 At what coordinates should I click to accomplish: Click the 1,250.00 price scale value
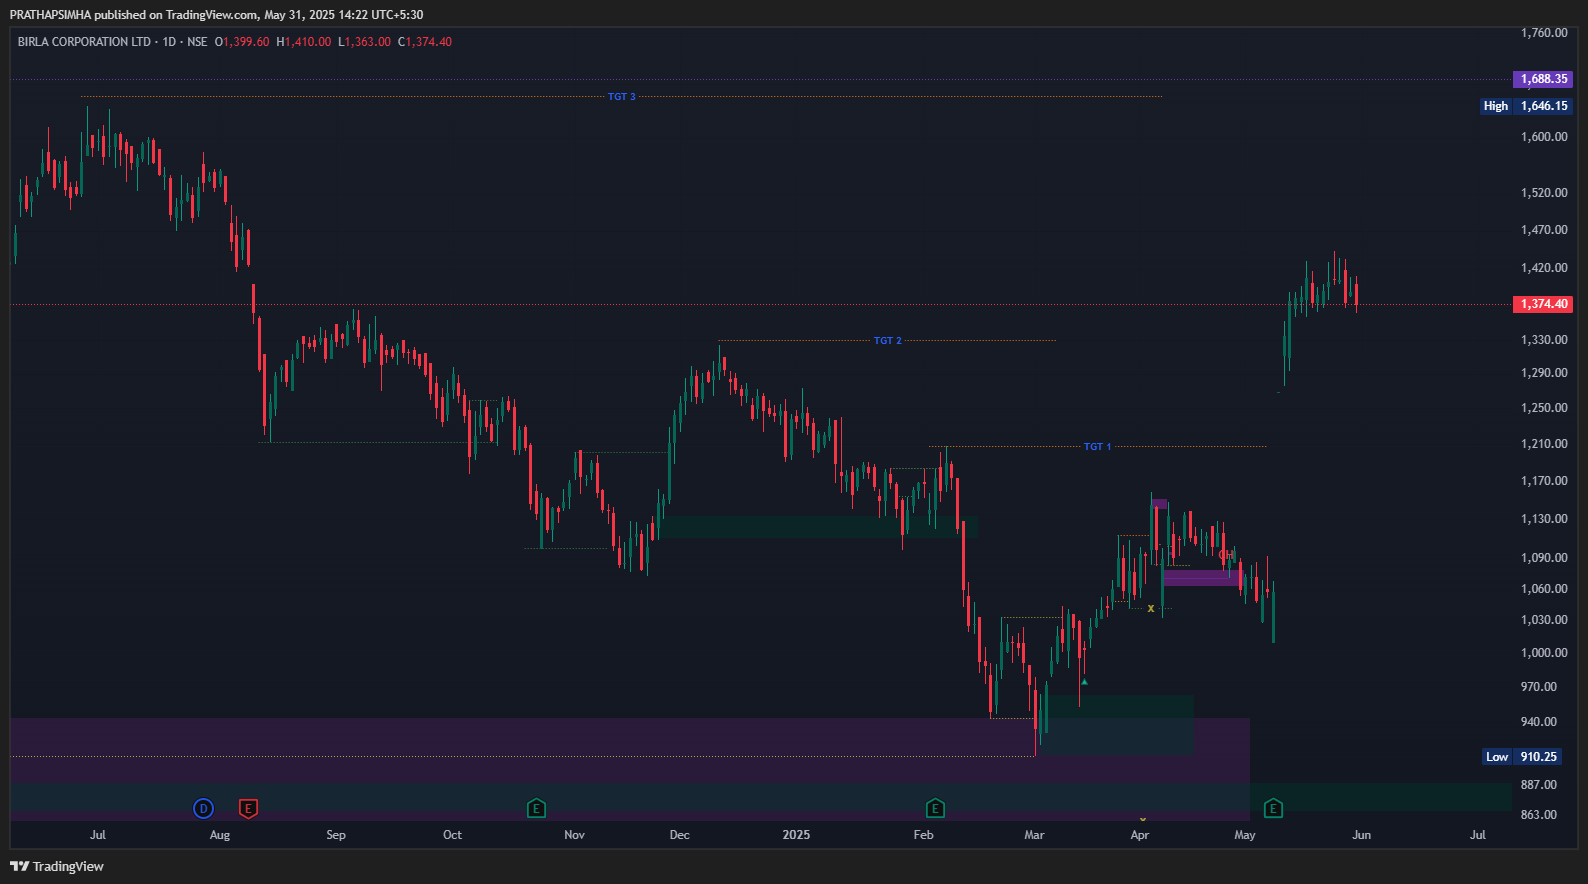pos(1544,408)
